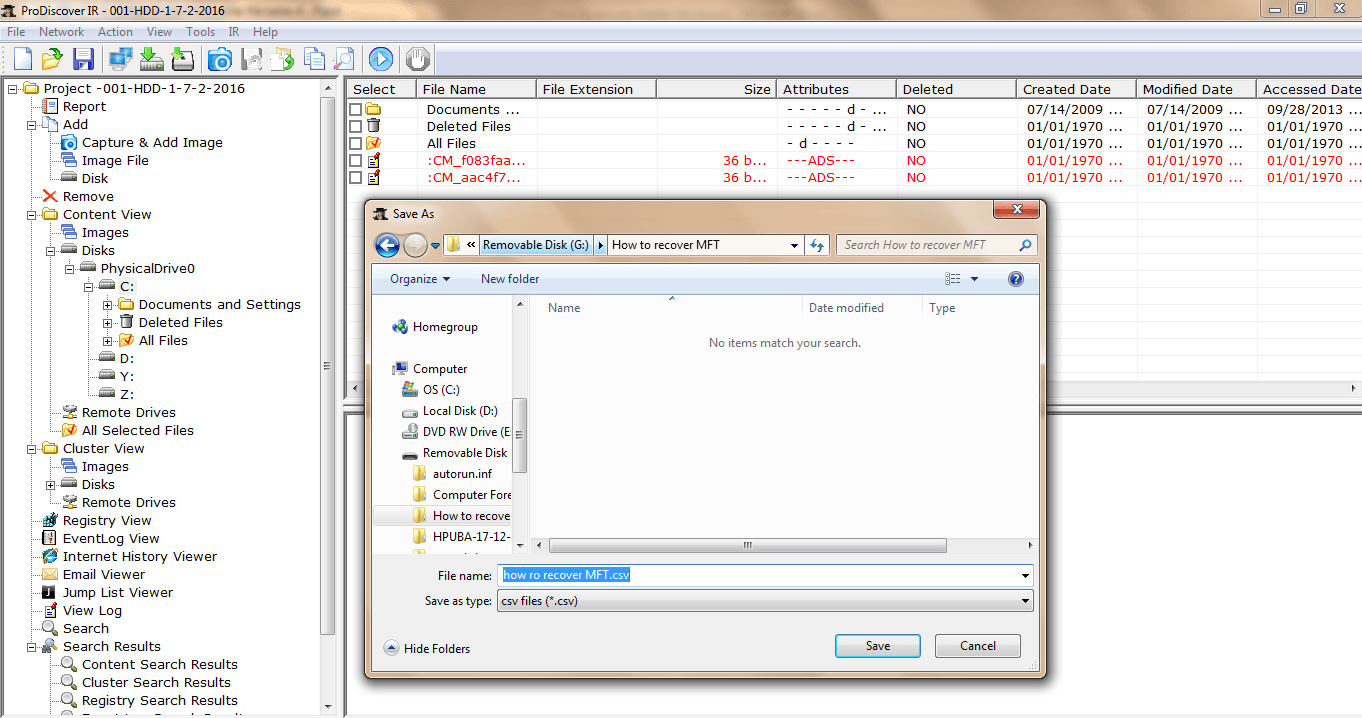This screenshot has height=718, width=1362.
Task: Check the :CM_f083faa row checkbox
Action: (355, 160)
